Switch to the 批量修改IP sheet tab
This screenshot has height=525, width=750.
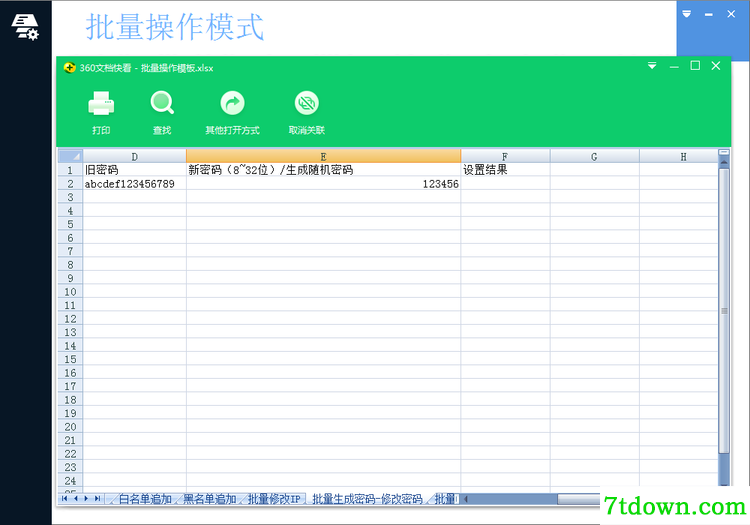(274, 499)
